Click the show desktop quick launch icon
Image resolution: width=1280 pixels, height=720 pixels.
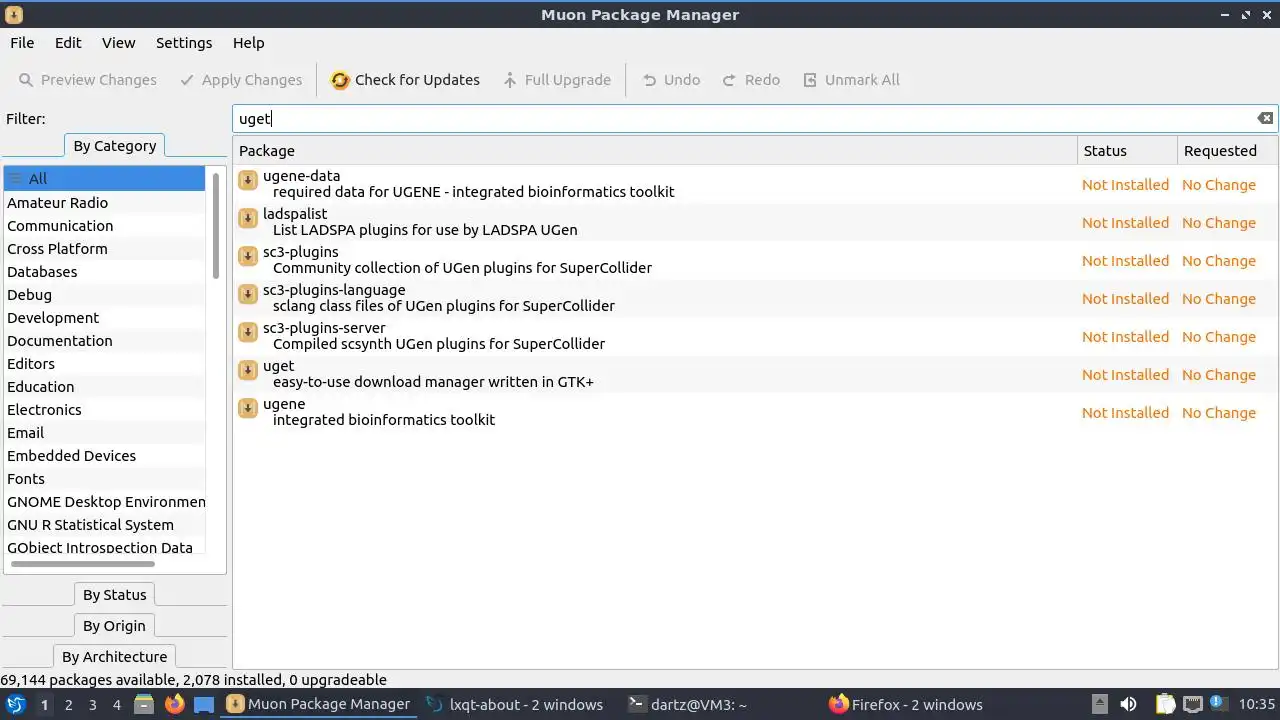[x=204, y=705]
